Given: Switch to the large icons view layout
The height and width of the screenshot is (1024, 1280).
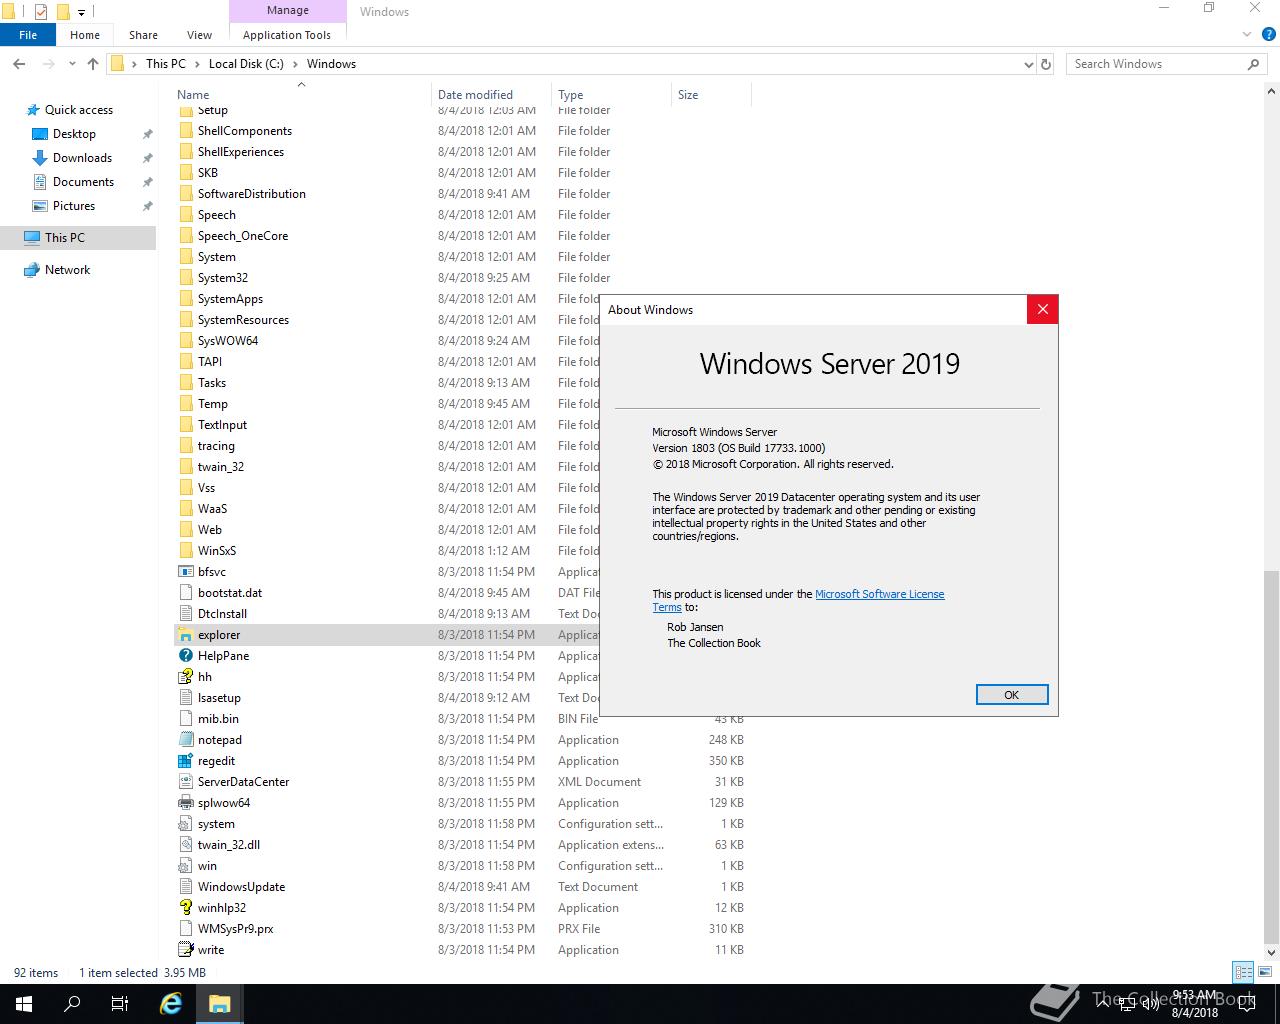Looking at the screenshot, I should [x=1264, y=972].
